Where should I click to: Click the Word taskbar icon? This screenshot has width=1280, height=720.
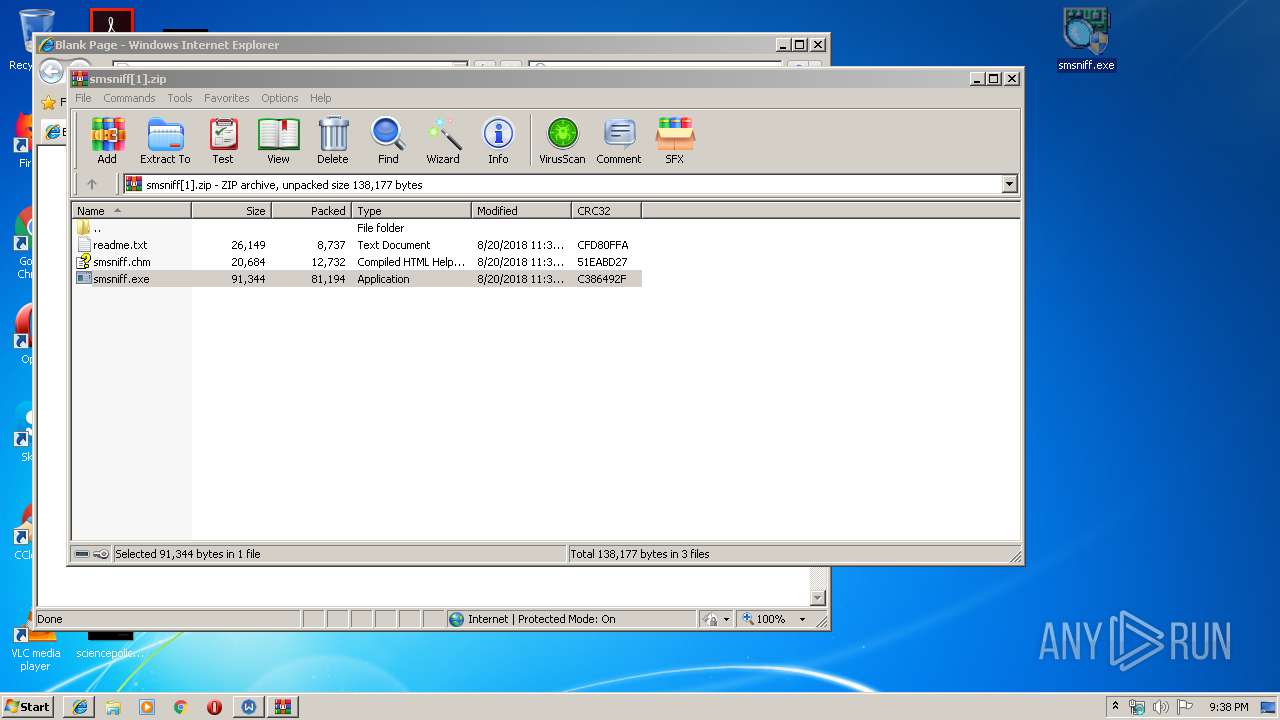coord(248,707)
